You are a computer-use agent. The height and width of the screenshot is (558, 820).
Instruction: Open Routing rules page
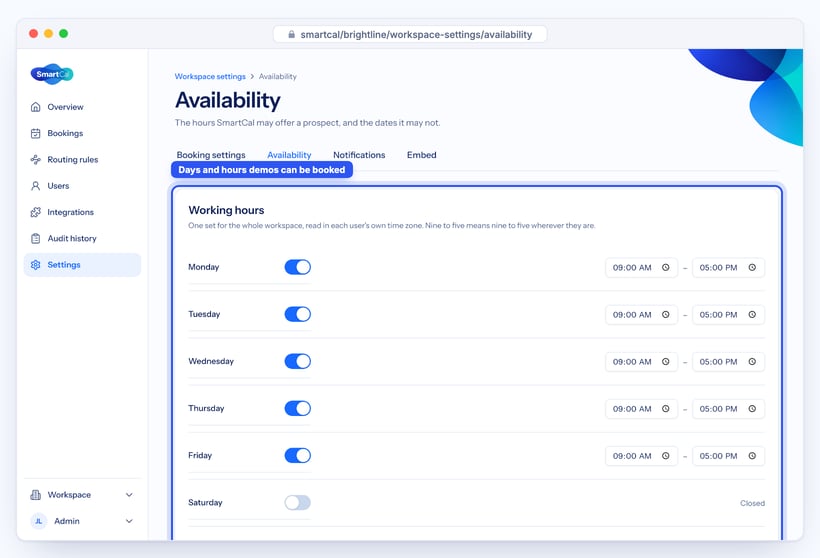82,160
